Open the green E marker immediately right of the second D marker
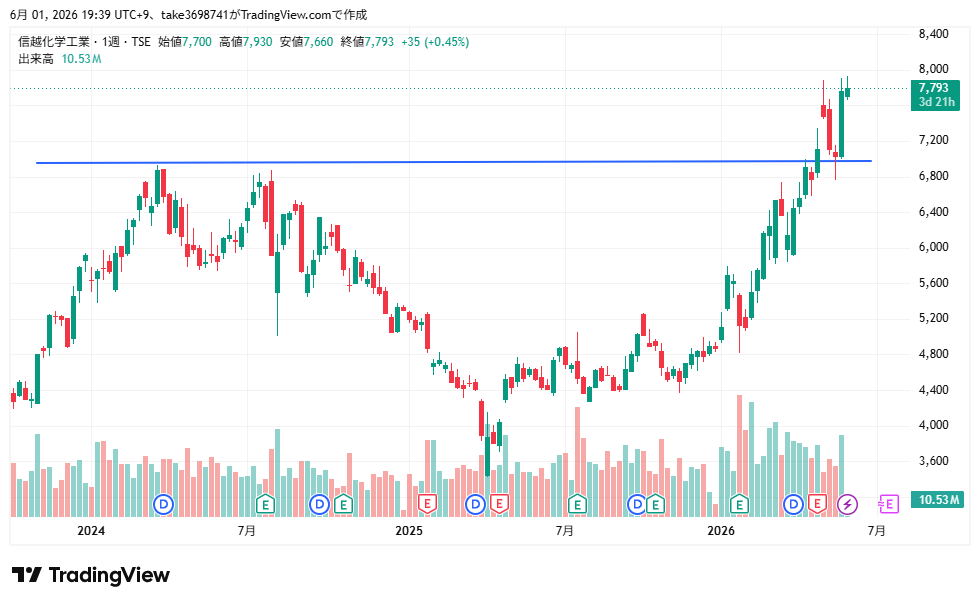This screenshot has height=605, width=980. click(x=342, y=504)
